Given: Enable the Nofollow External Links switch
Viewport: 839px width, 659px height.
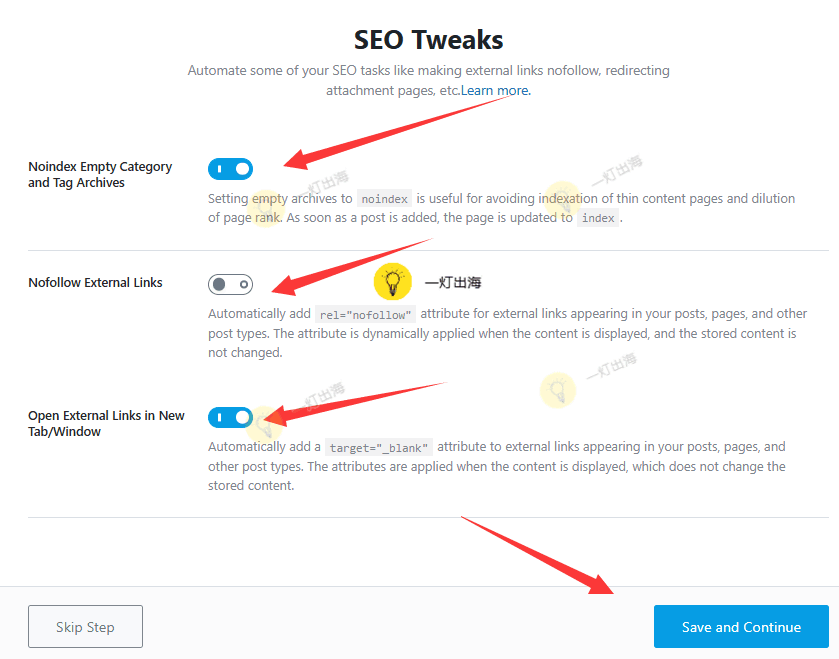Looking at the screenshot, I should [230, 285].
